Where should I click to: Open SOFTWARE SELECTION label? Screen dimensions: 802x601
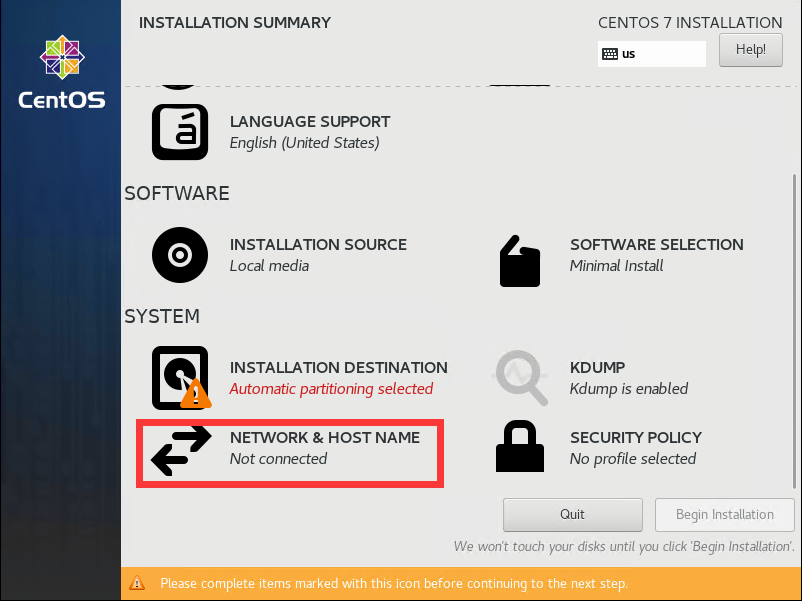pyautogui.click(x=657, y=244)
